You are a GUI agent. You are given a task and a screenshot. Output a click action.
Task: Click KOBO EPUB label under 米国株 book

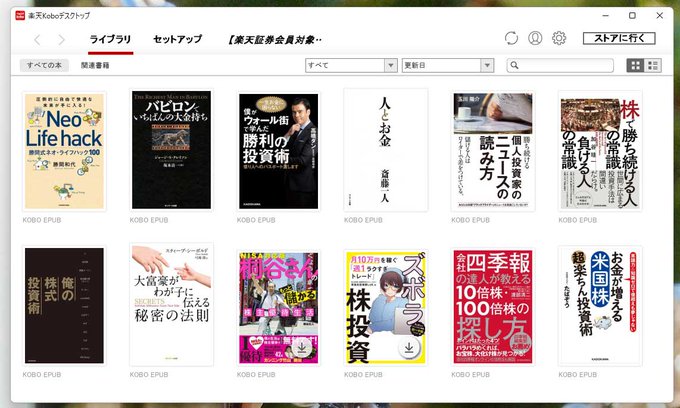point(577,375)
